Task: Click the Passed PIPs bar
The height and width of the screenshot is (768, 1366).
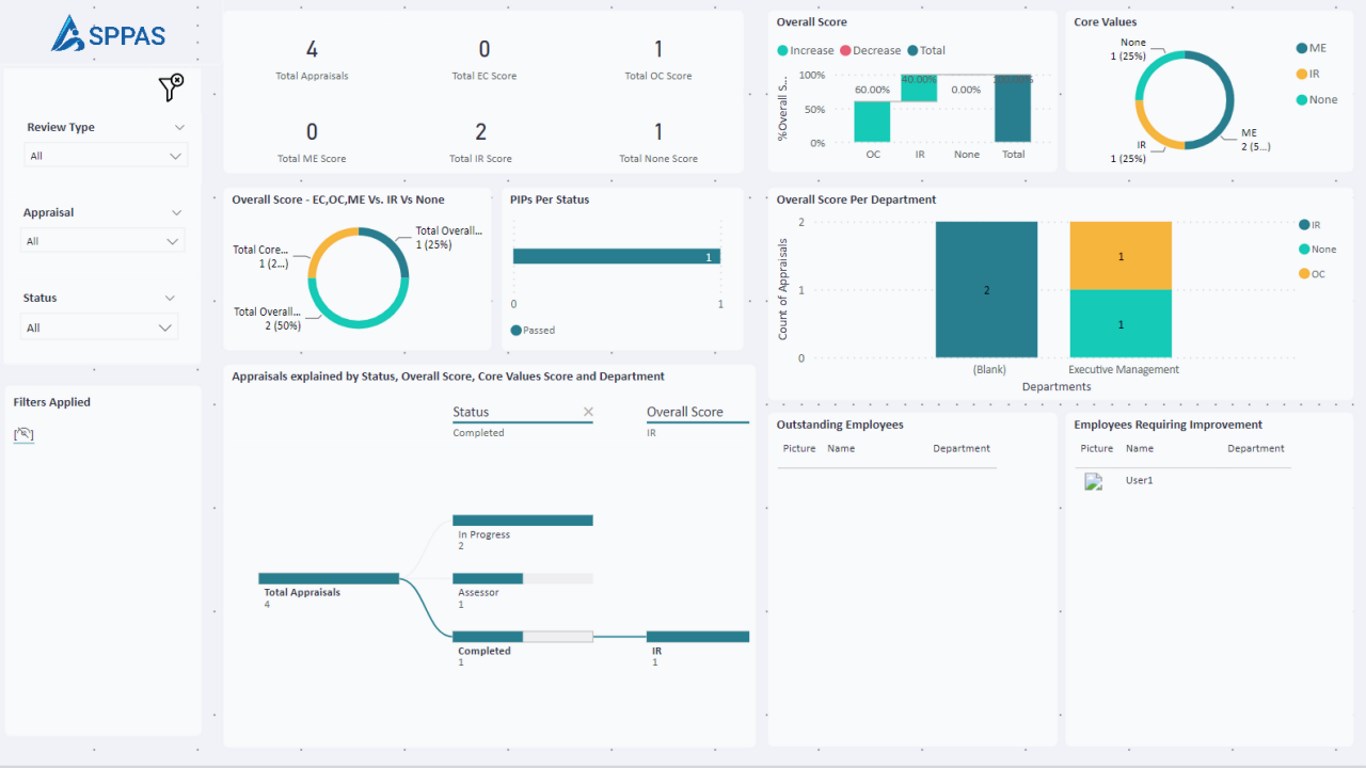Action: 616,257
